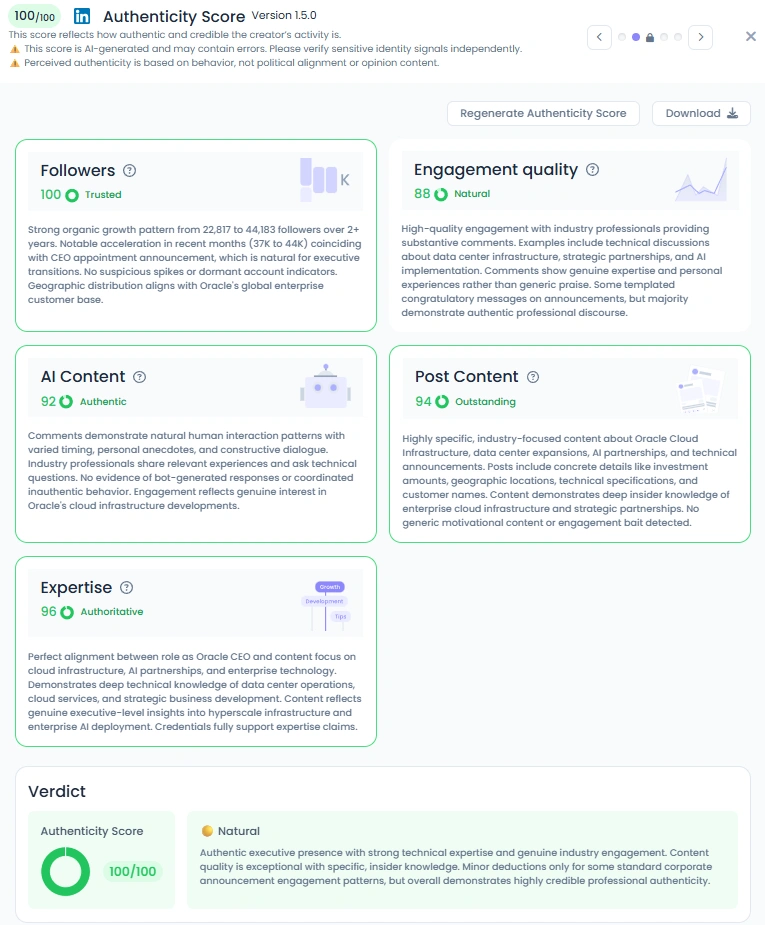765x925 pixels.
Task: Click the green Verdict score ring
Action: pyautogui.click(x=65, y=871)
